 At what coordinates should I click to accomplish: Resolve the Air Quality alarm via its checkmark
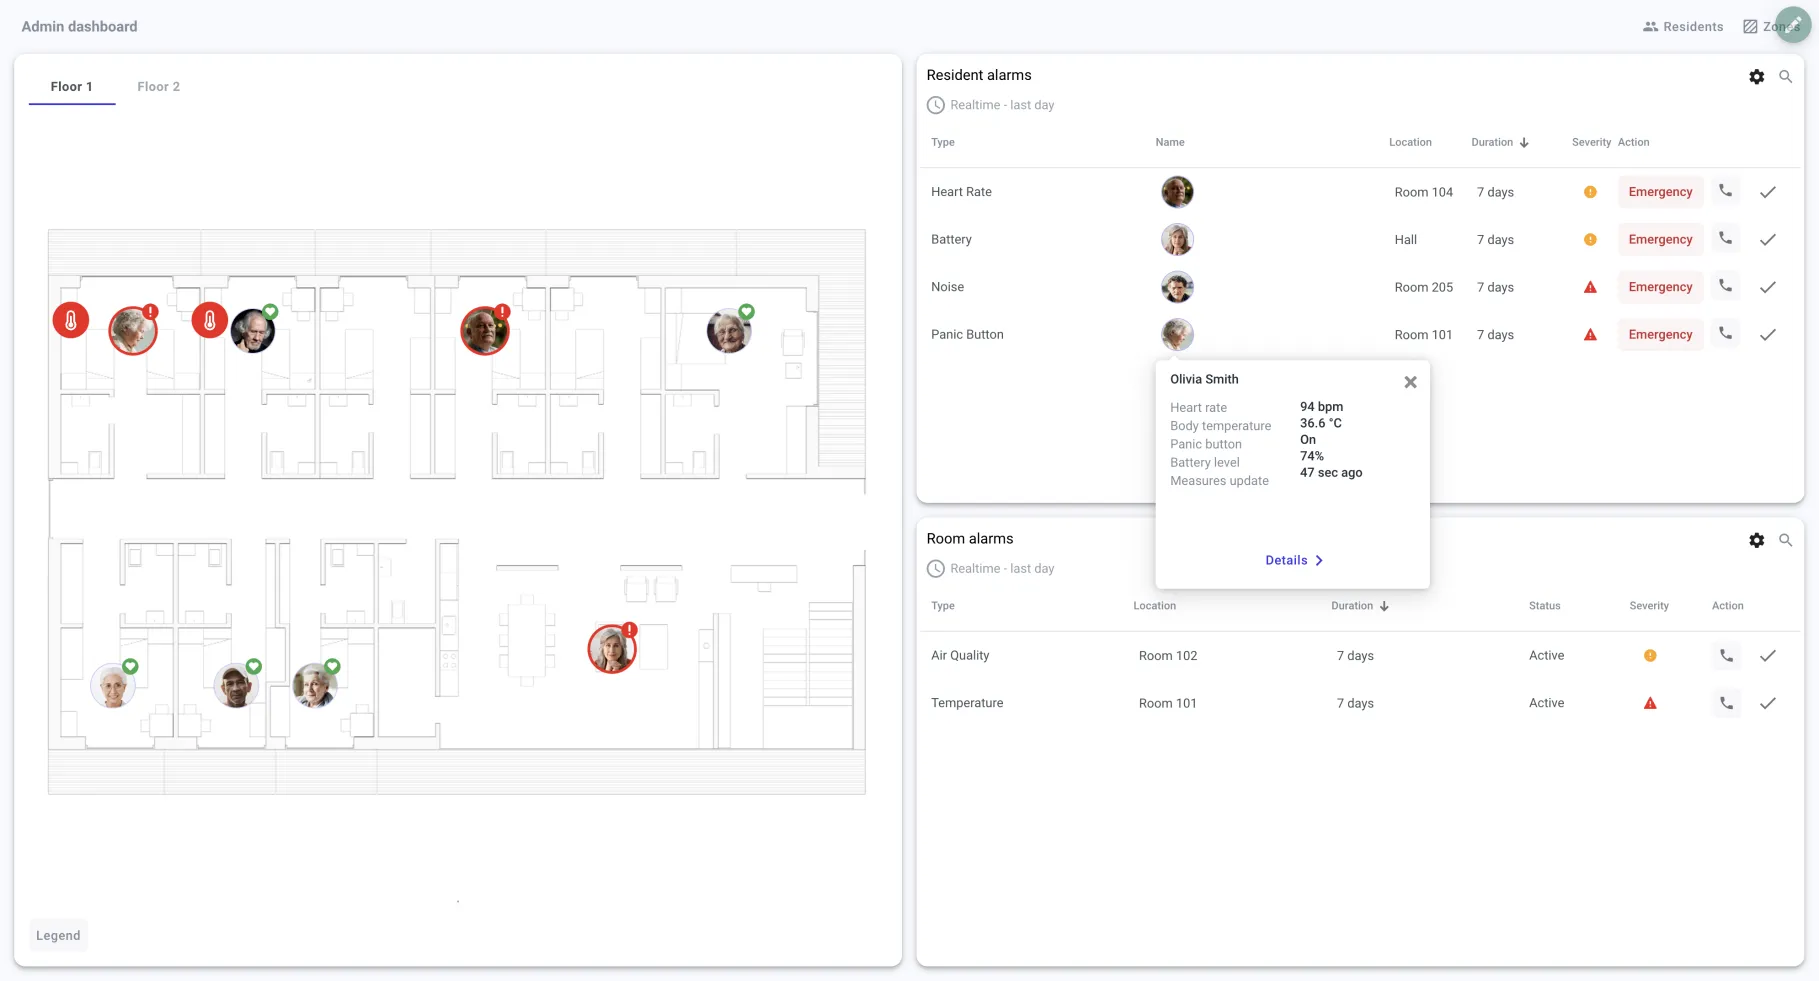click(x=1768, y=656)
